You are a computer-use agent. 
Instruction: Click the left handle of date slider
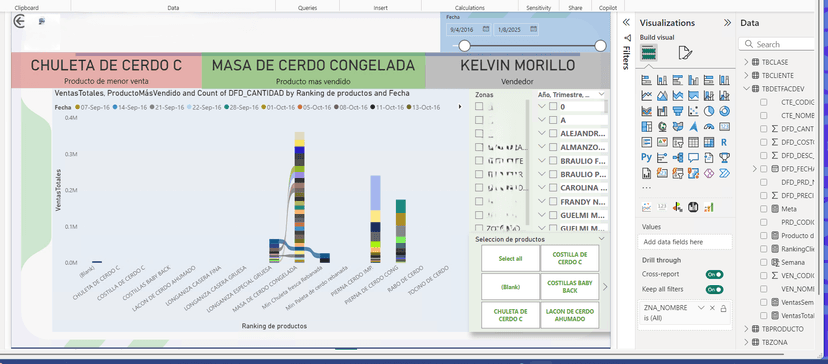[464, 46]
